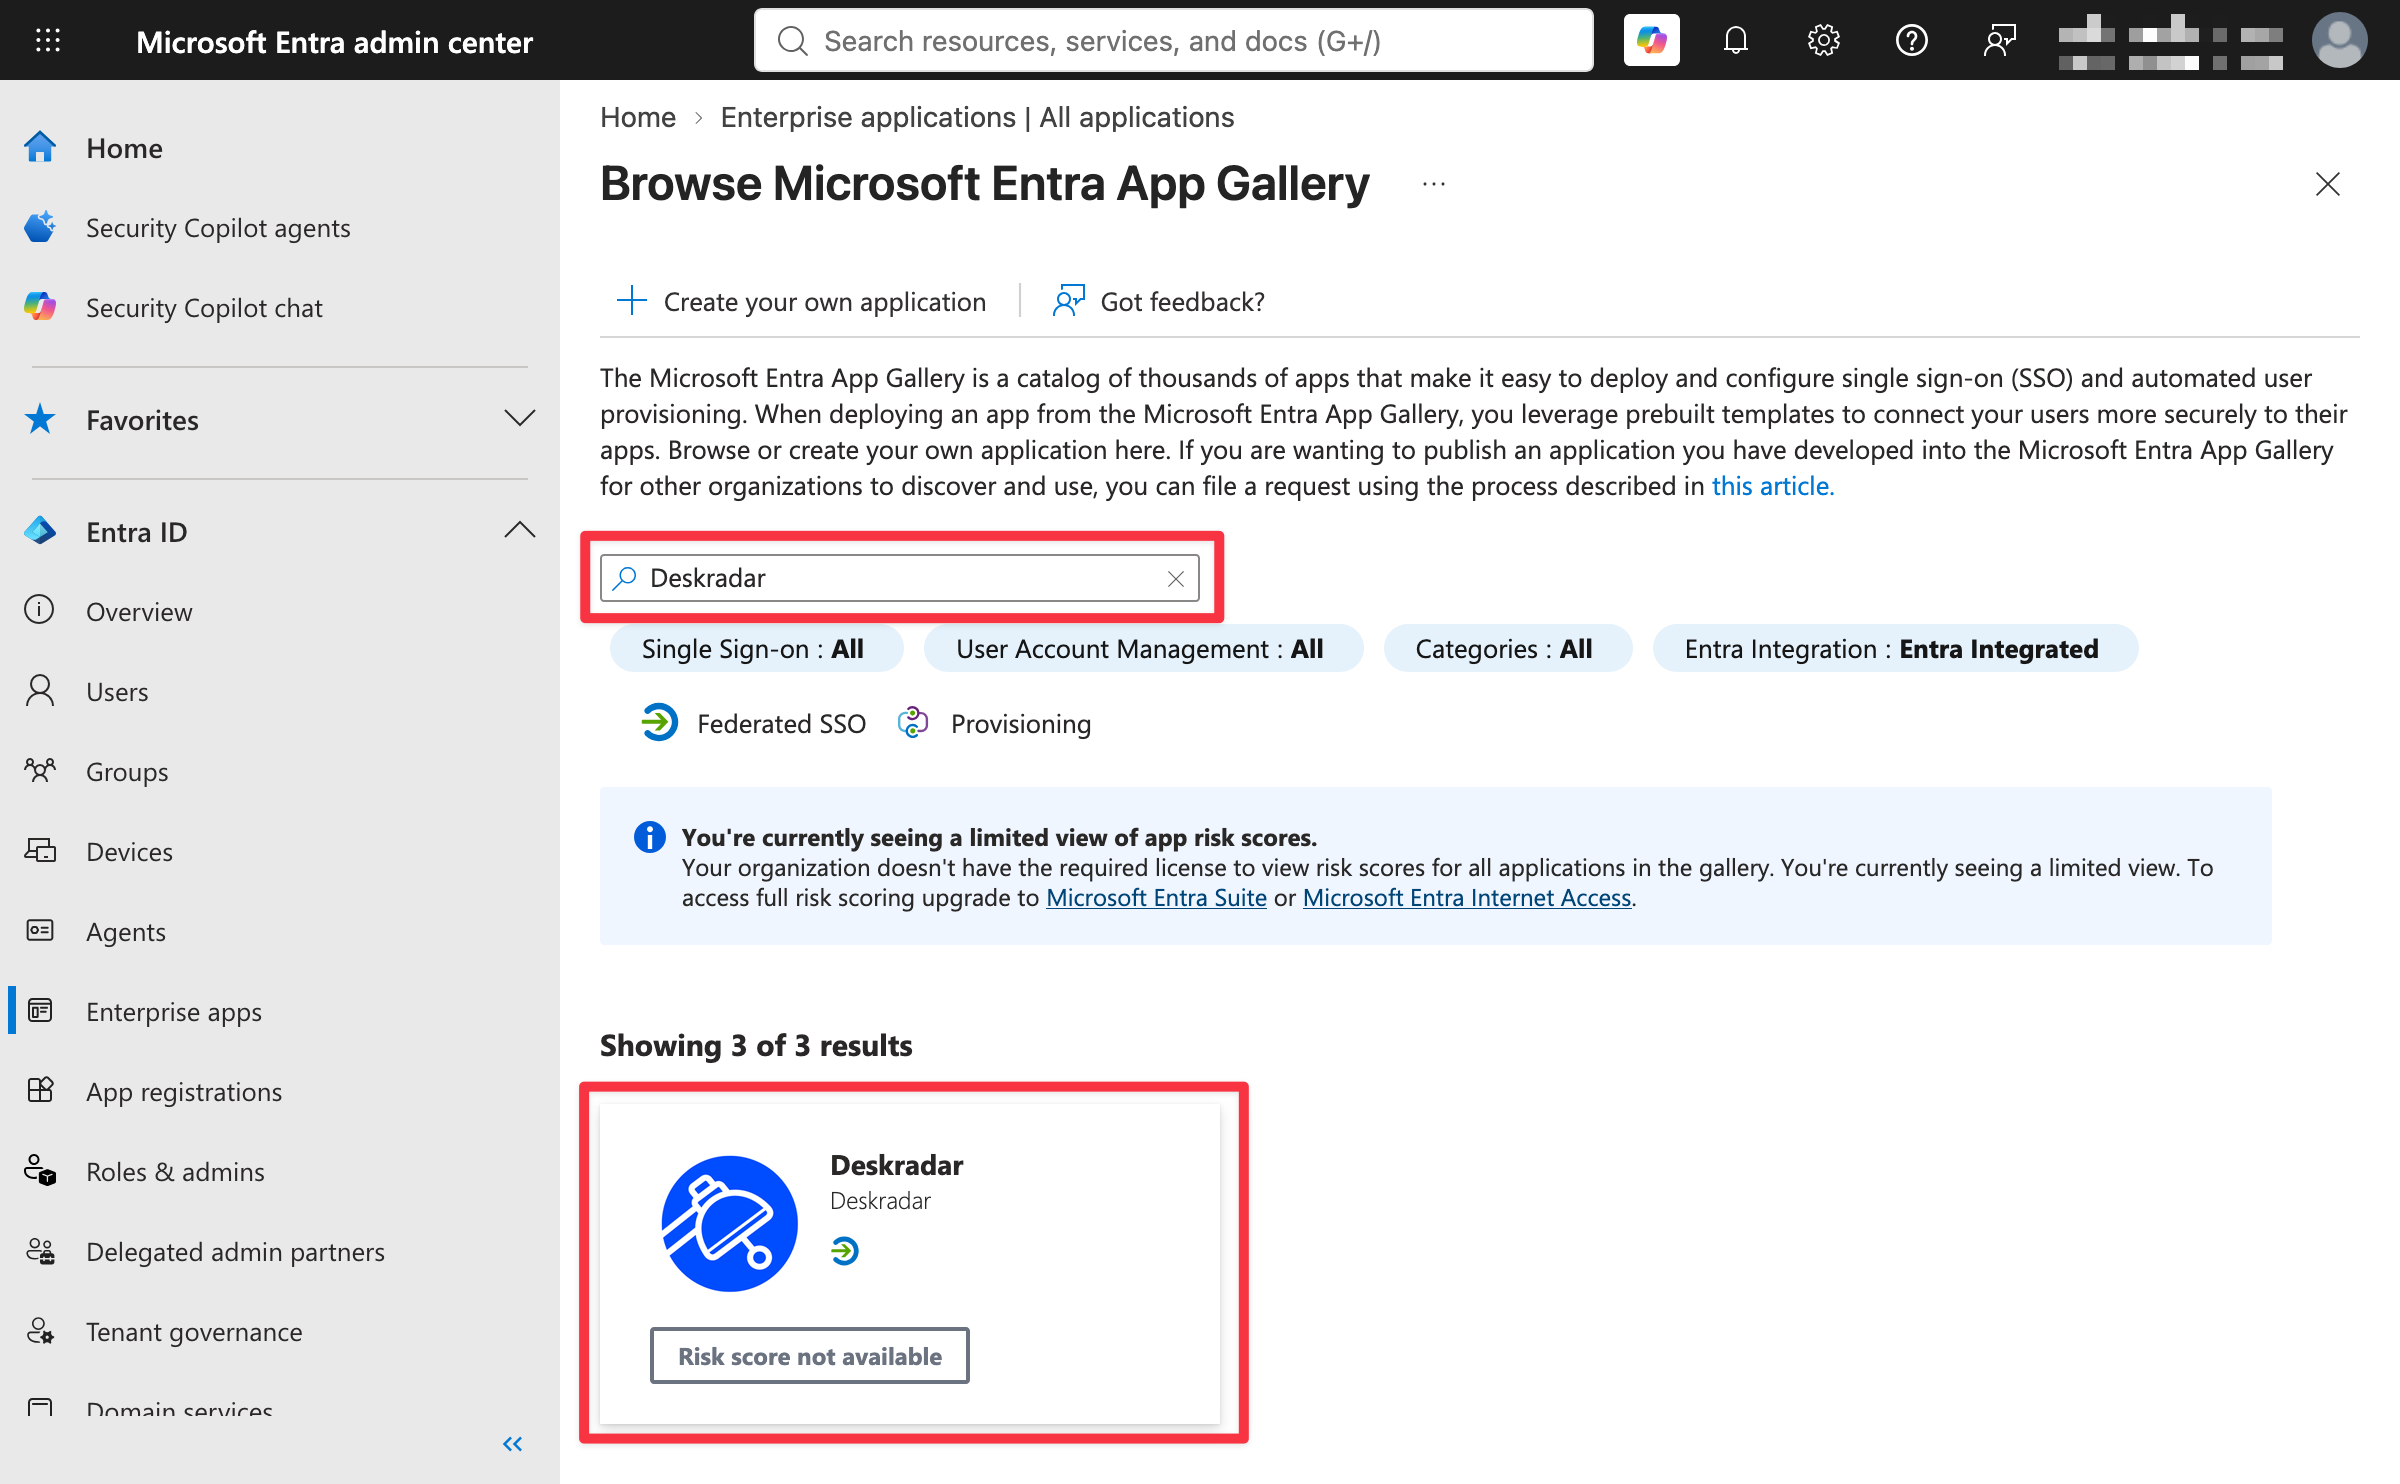Open the app launcher waffle menu
Image resolution: width=2400 pixels, height=1484 pixels.
click(48, 40)
